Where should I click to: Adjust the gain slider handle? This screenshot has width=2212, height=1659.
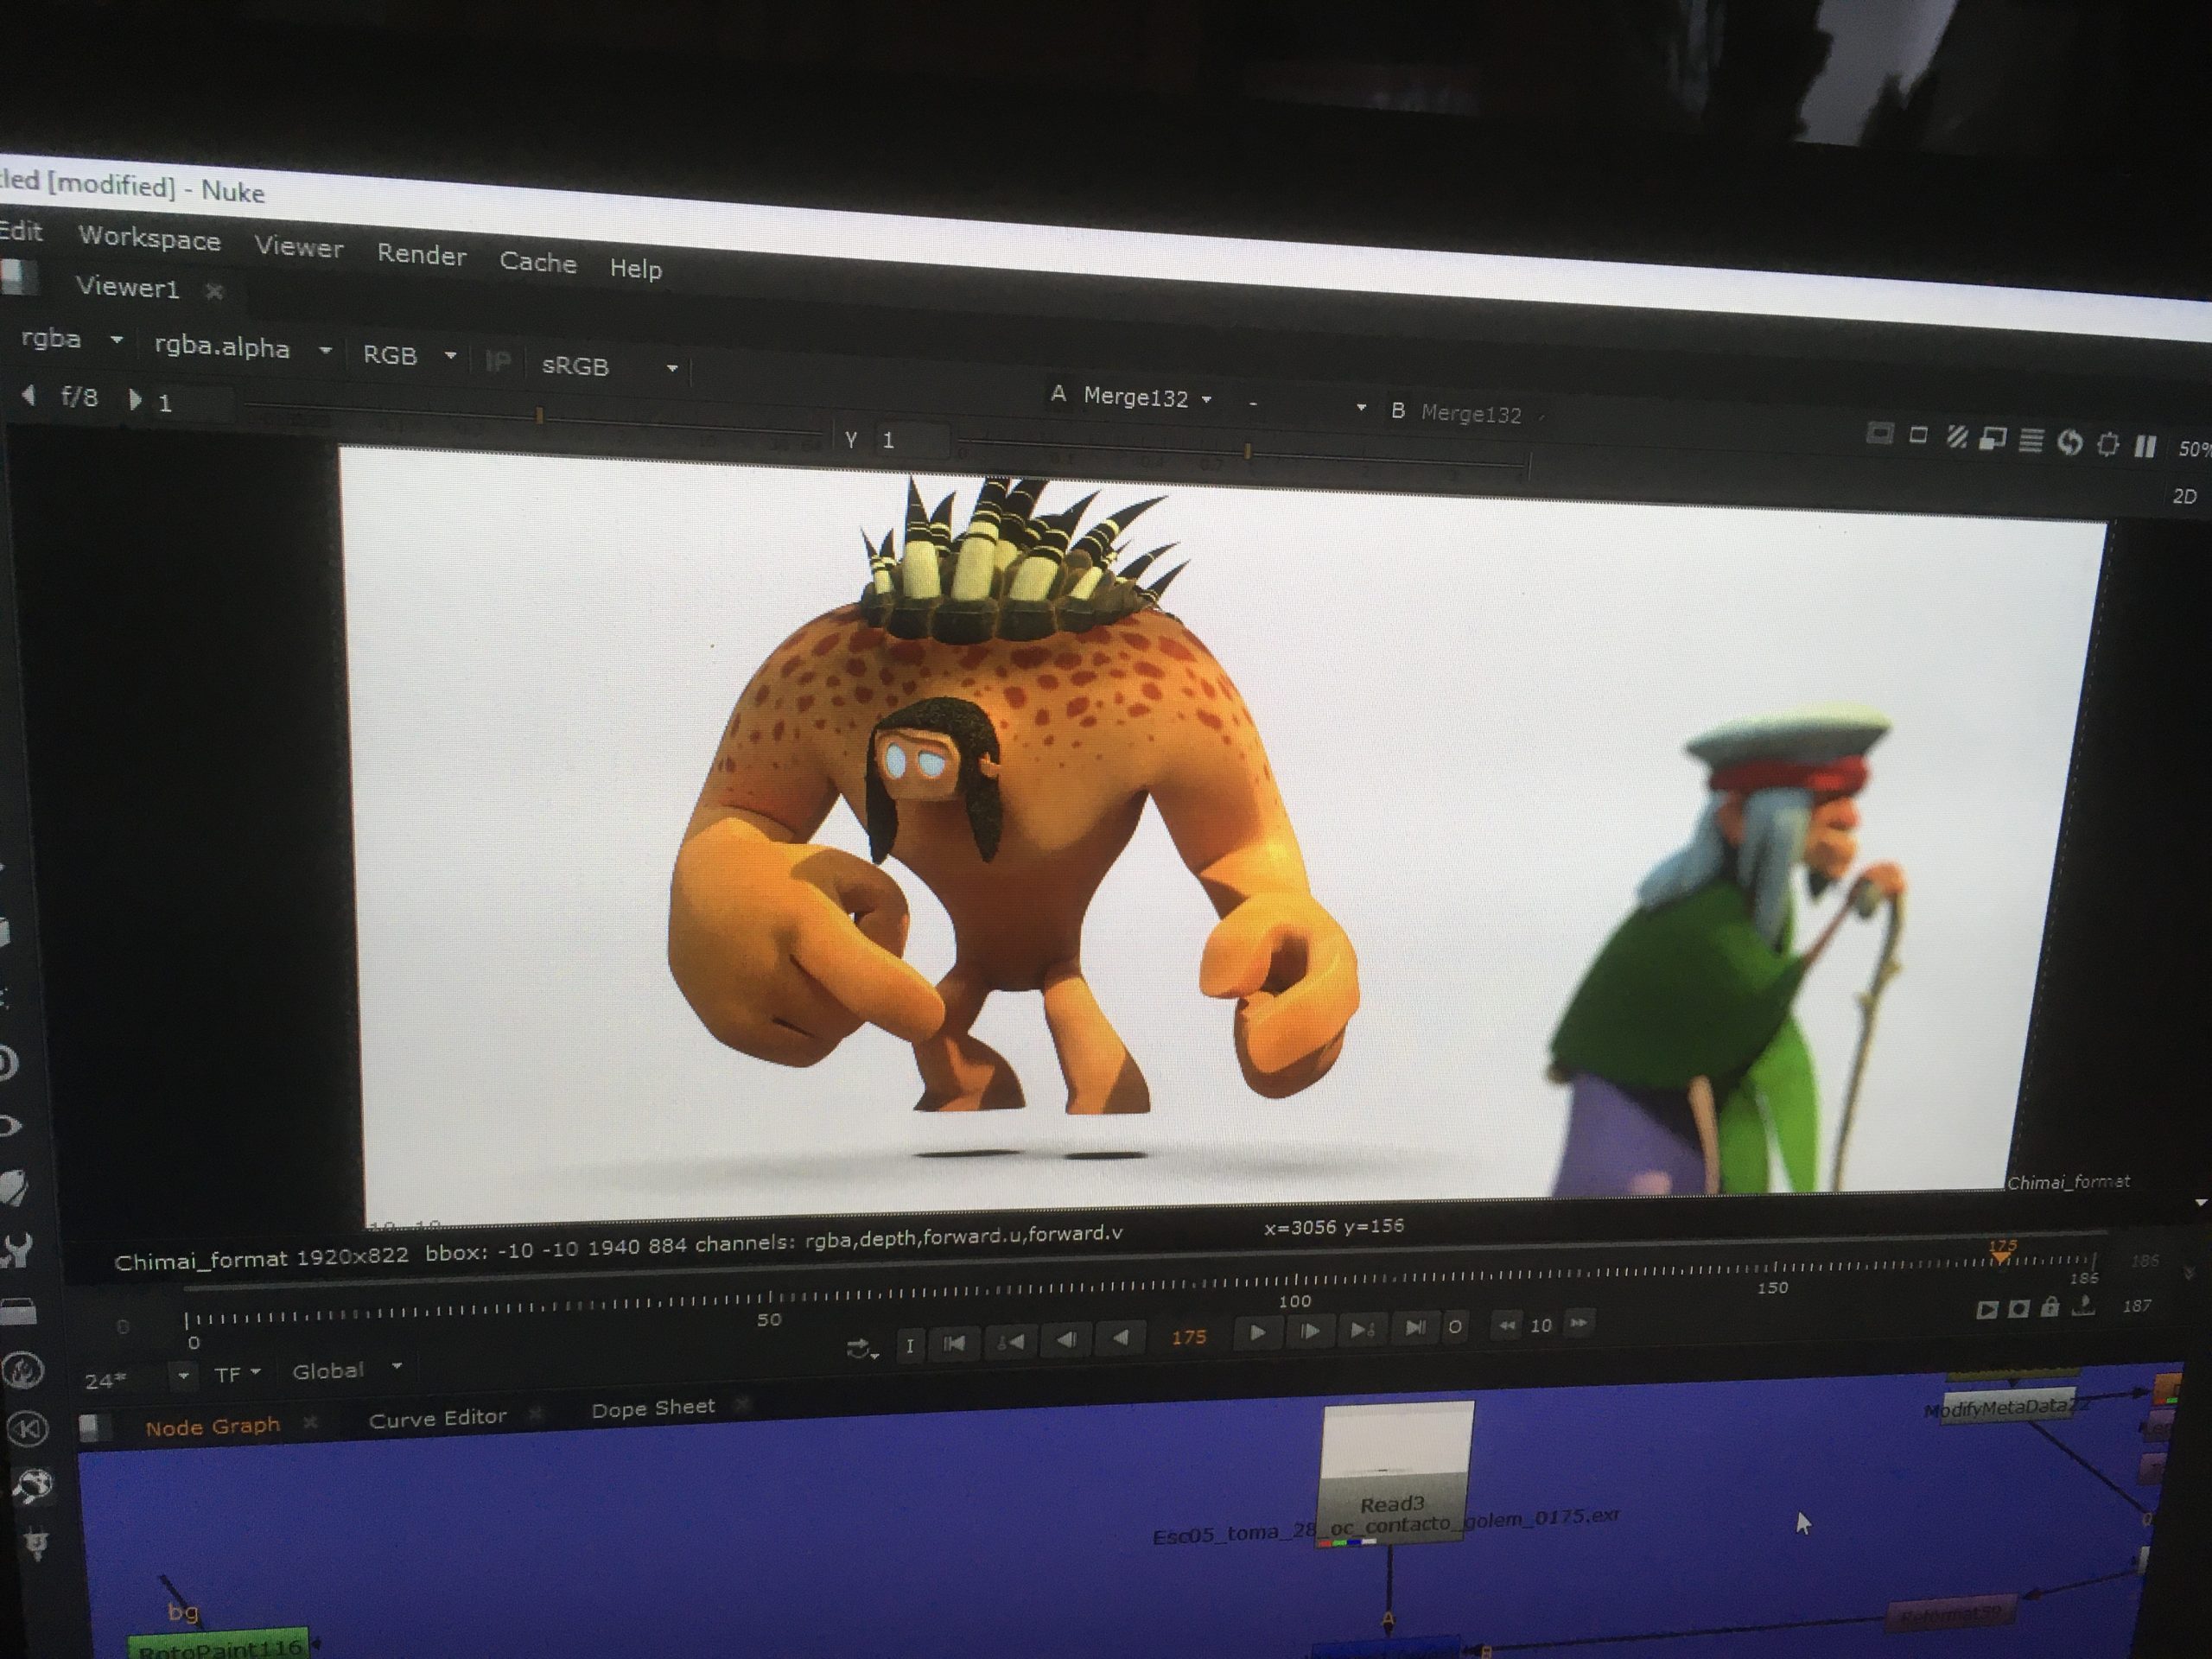[x=540, y=415]
